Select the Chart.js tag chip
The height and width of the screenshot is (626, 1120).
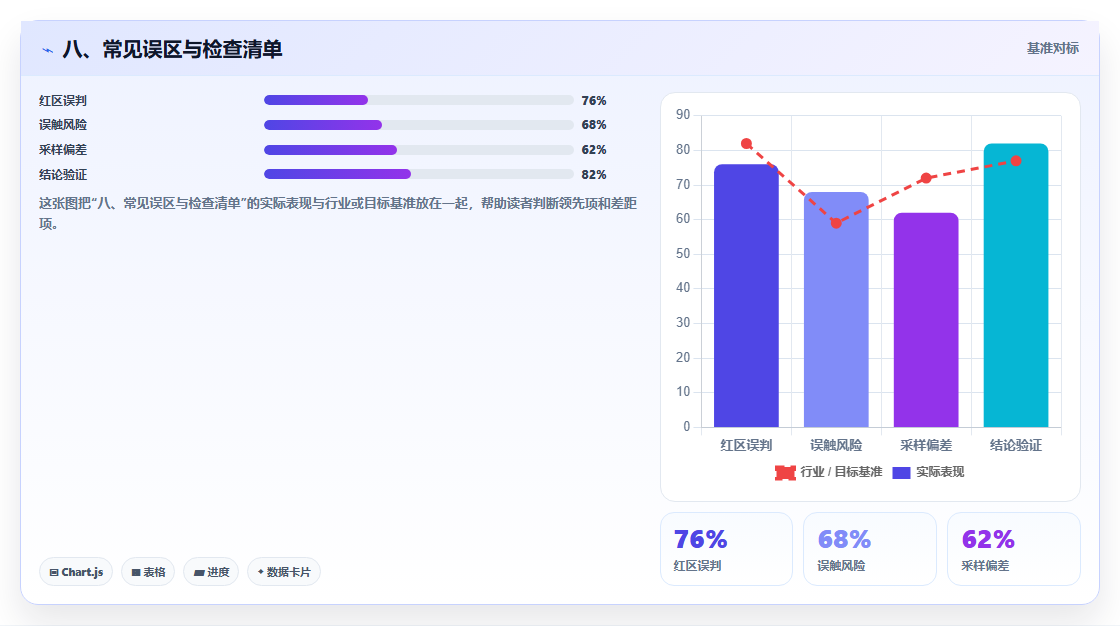pos(76,572)
